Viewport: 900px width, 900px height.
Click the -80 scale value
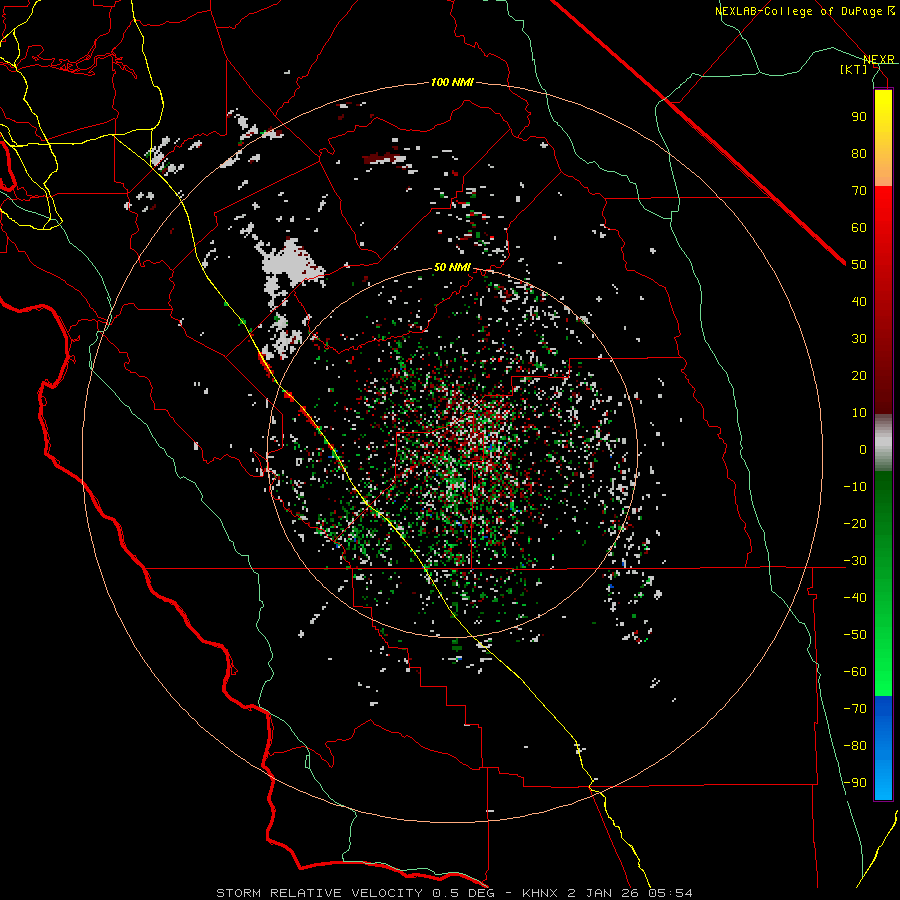[855, 746]
